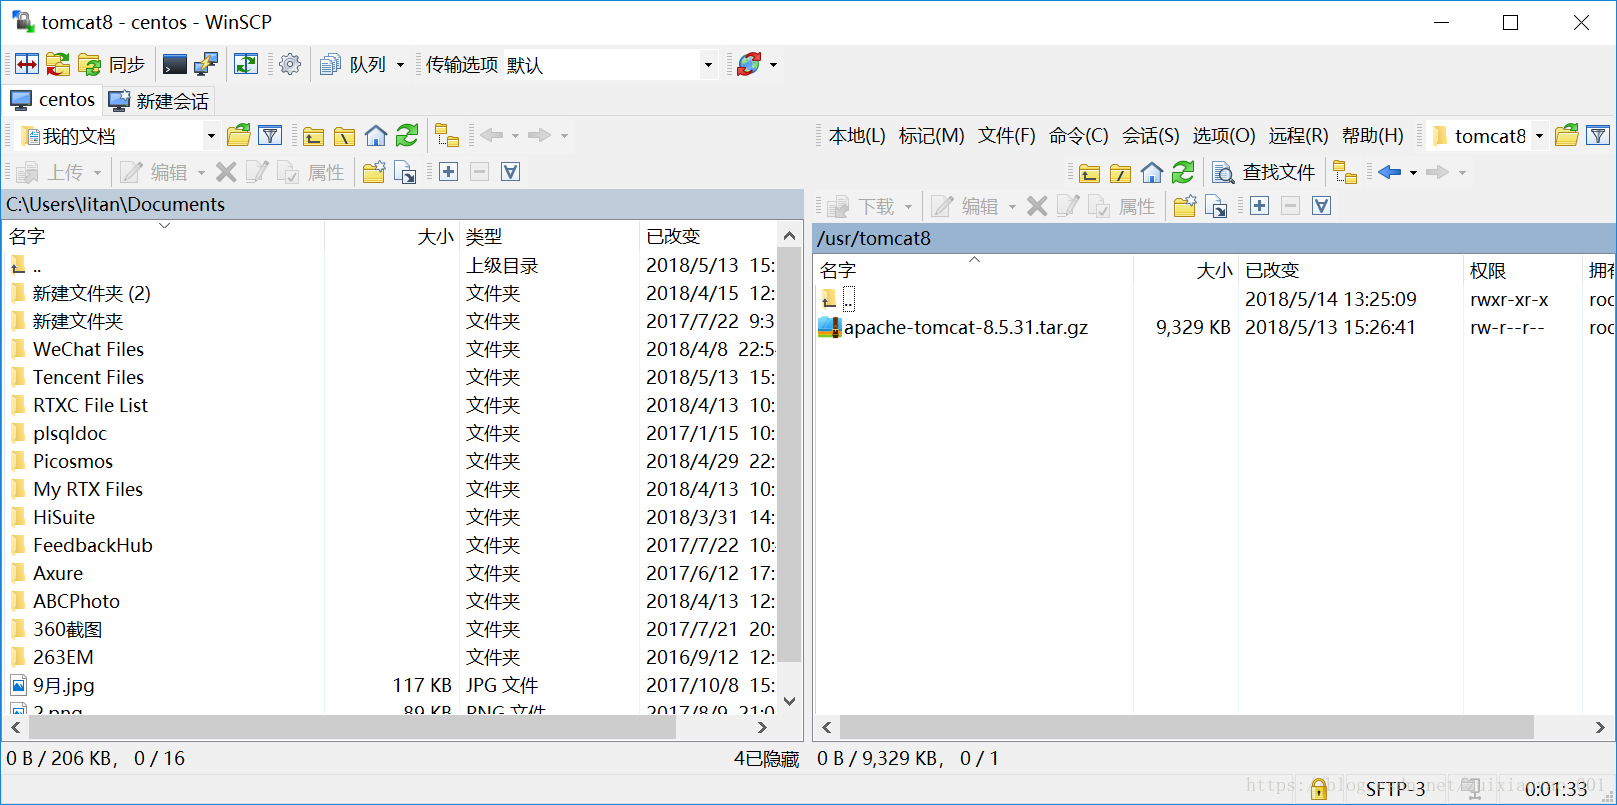Go to local parent directory icon
Screen dimensions: 1617x805
tap(314, 135)
